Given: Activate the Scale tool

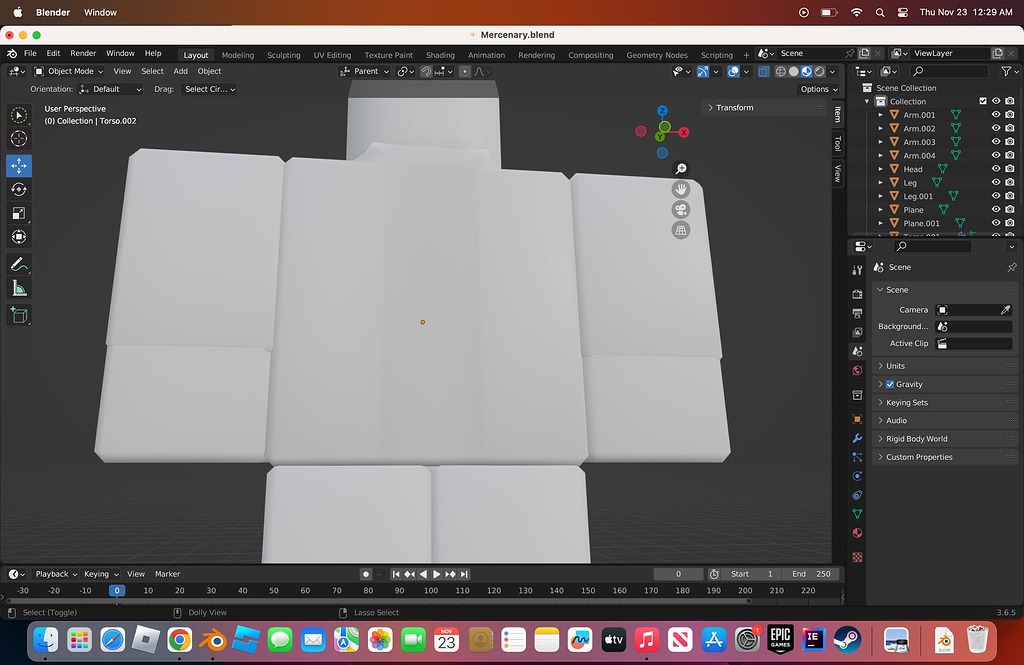Looking at the screenshot, I should pos(18,213).
